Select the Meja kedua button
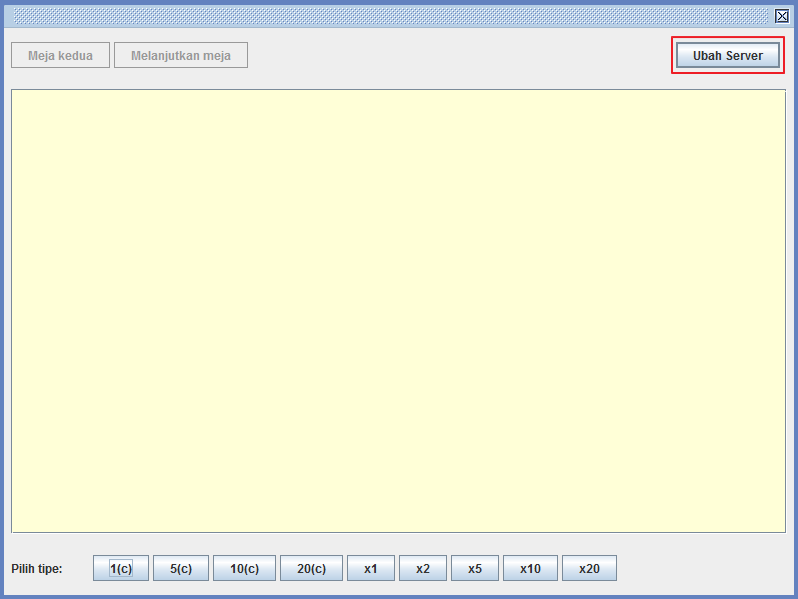Viewport: 798px width, 599px height. pos(61,55)
